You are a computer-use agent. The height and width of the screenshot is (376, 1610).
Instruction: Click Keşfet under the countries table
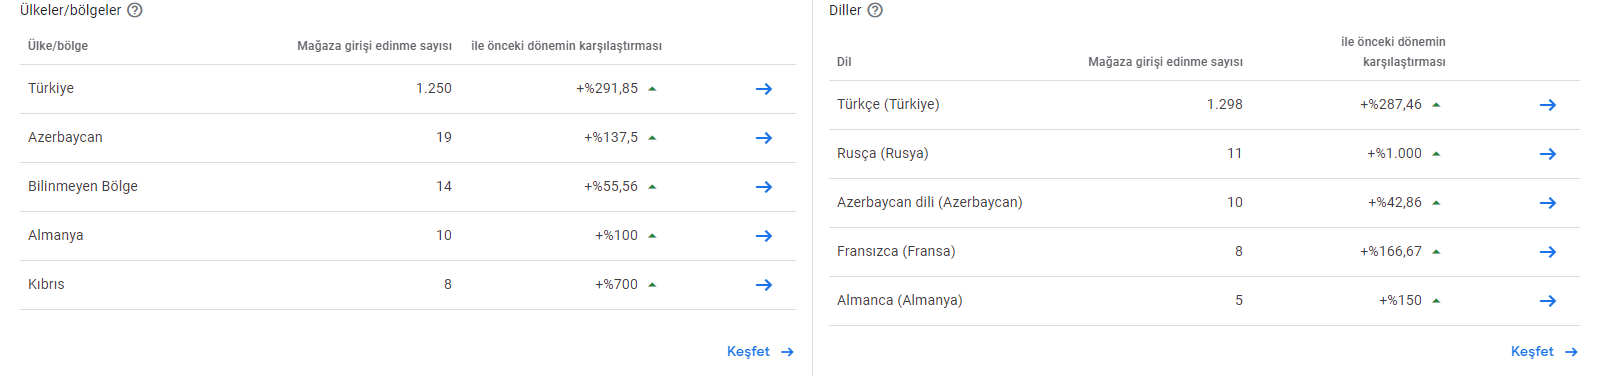click(760, 352)
